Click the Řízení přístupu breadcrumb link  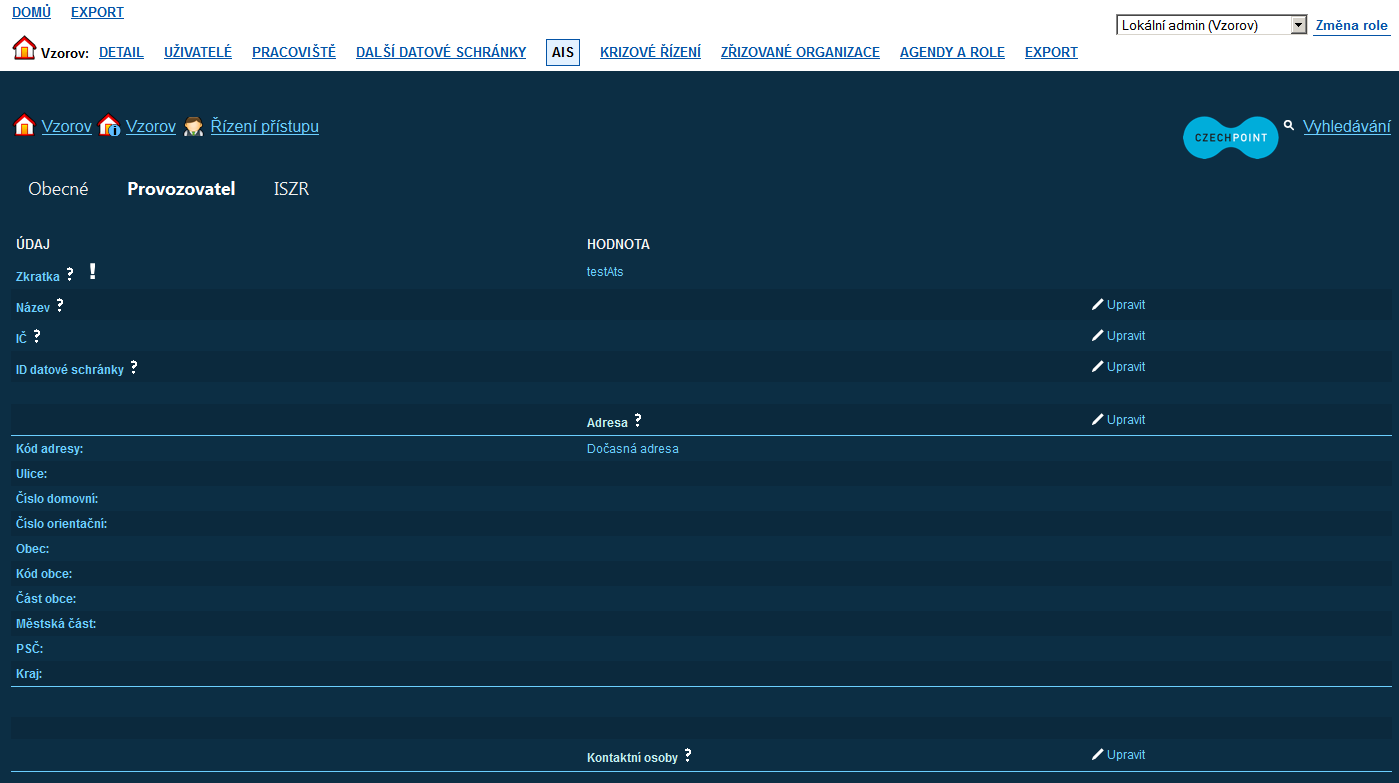click(x=265, y=126)
